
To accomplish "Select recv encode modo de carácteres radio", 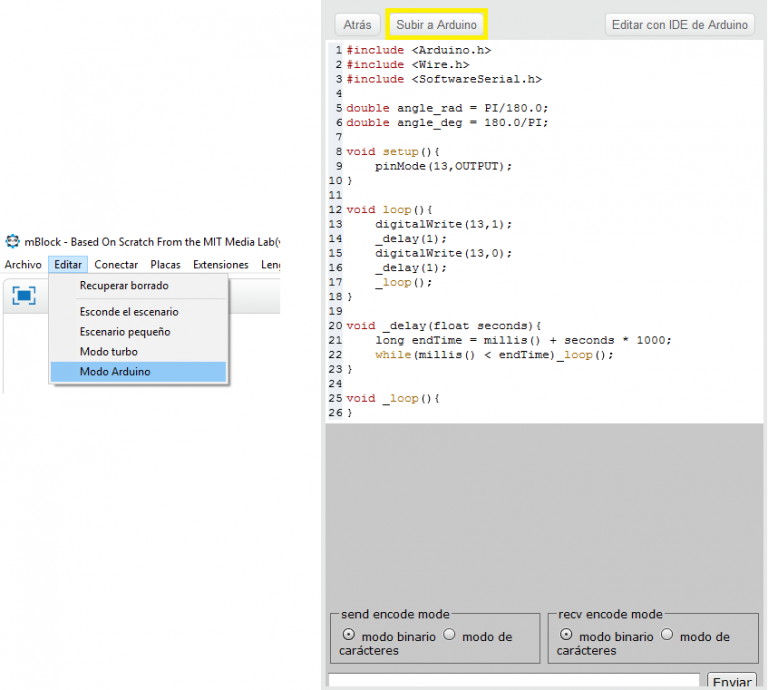I will click(668, 634).
